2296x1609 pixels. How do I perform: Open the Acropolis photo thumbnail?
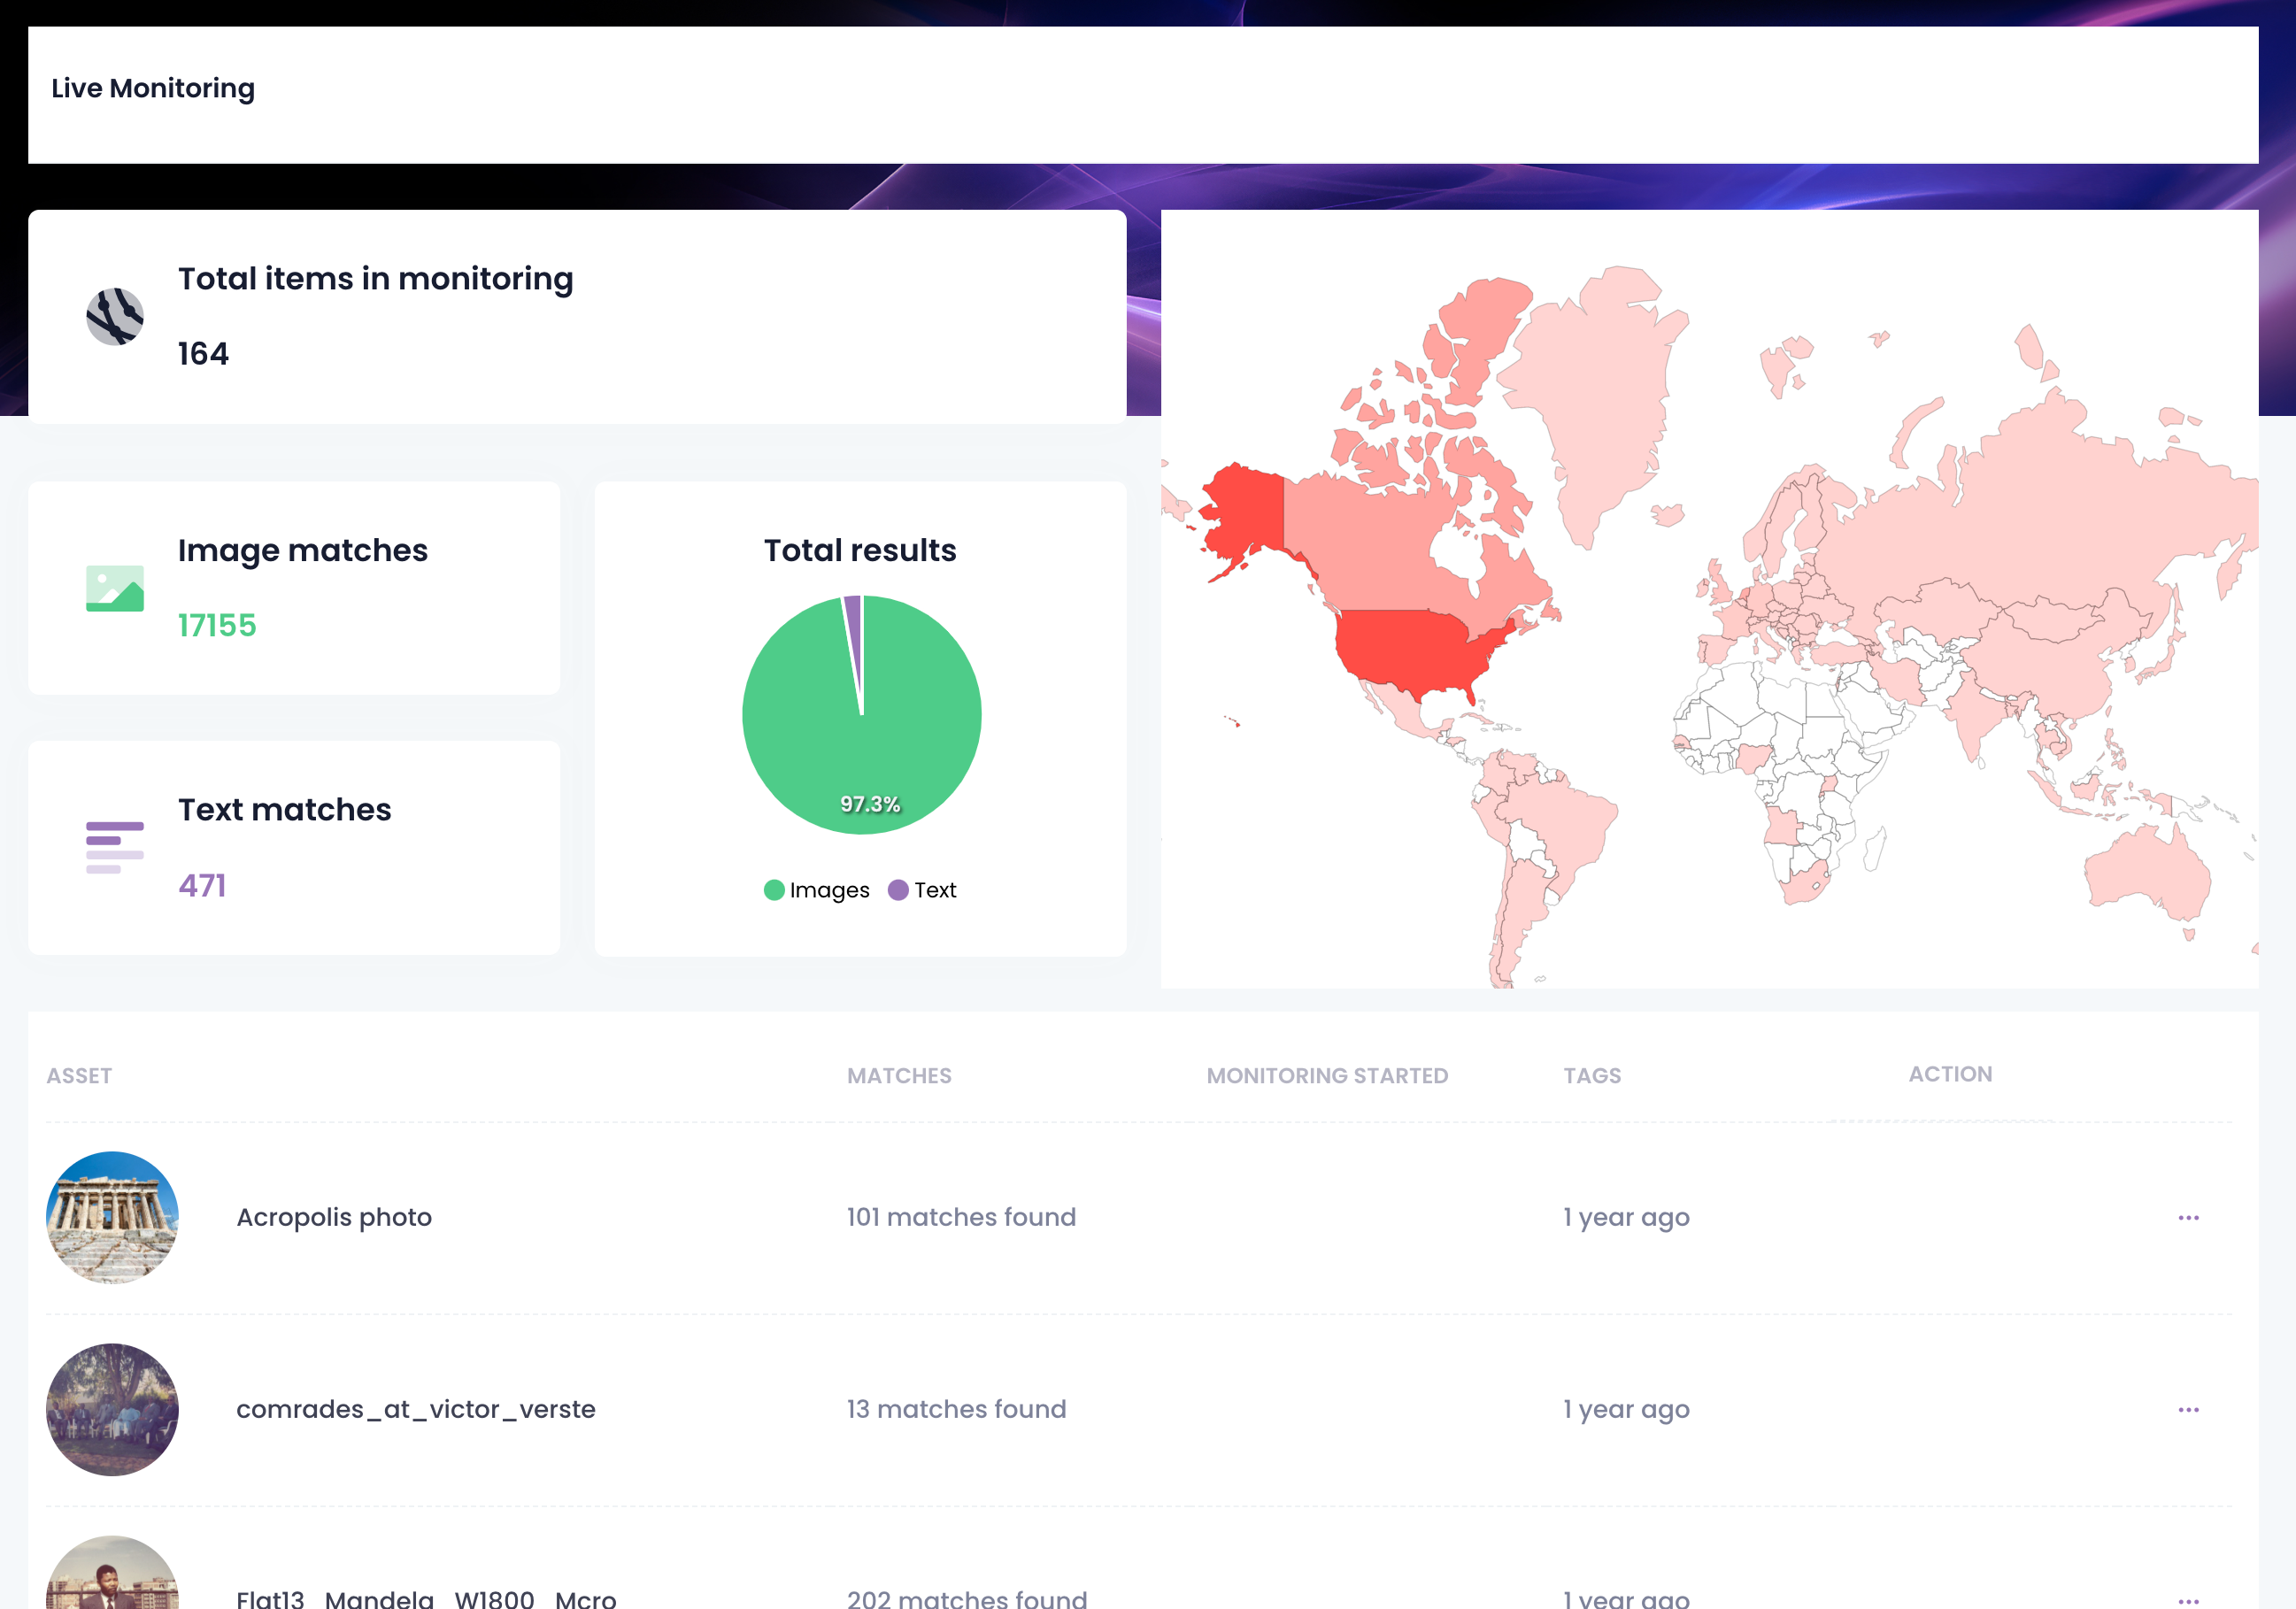112,1217
